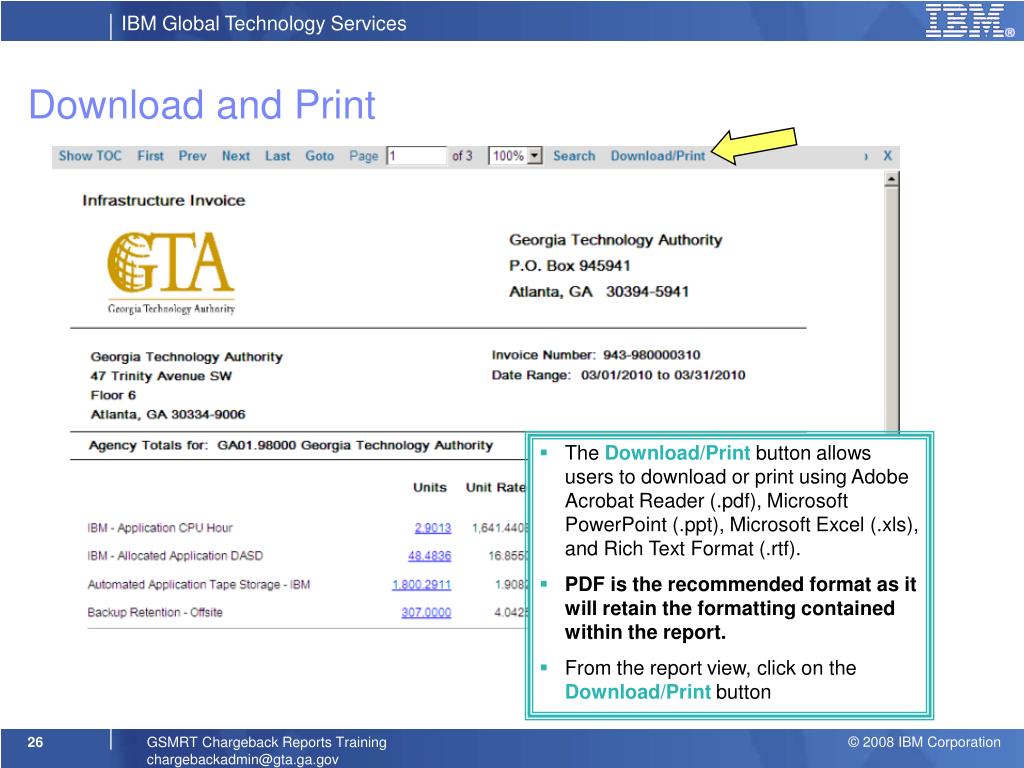Open the 48.4836 units link
The image size is (1024, 768).
[429, 556]
